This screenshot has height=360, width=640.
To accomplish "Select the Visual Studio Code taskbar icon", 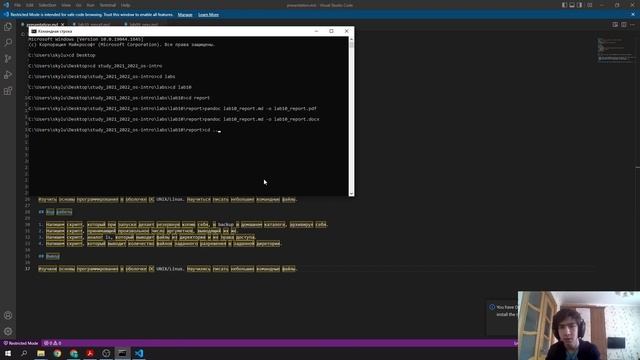I will tap(139, 353).
